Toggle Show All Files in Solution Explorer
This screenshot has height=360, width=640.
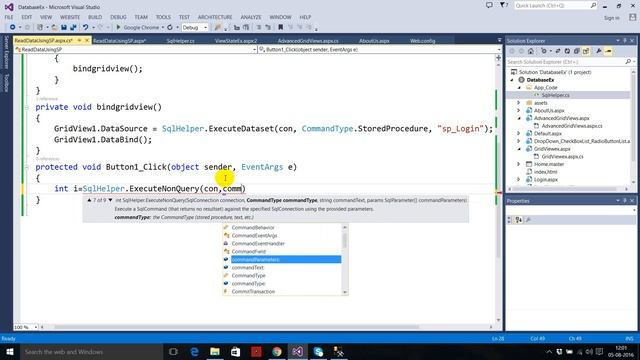pos(586,51)
